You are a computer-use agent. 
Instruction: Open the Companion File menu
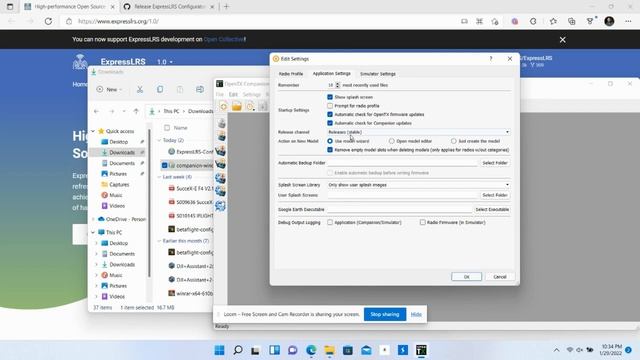tap(220, 94)
